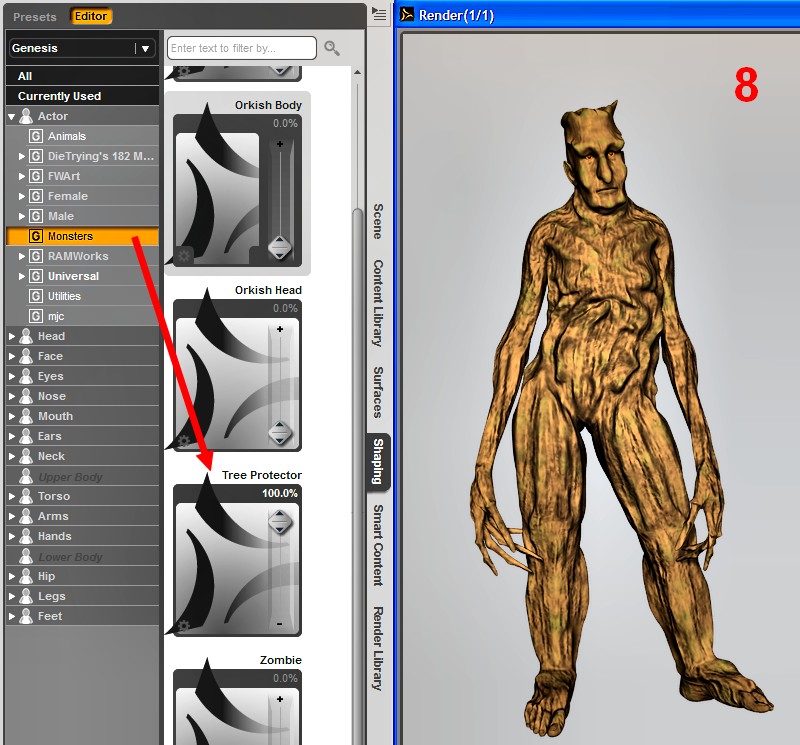800x745 pixels.
Task: Select the Arms region
Action: point(82,516)
